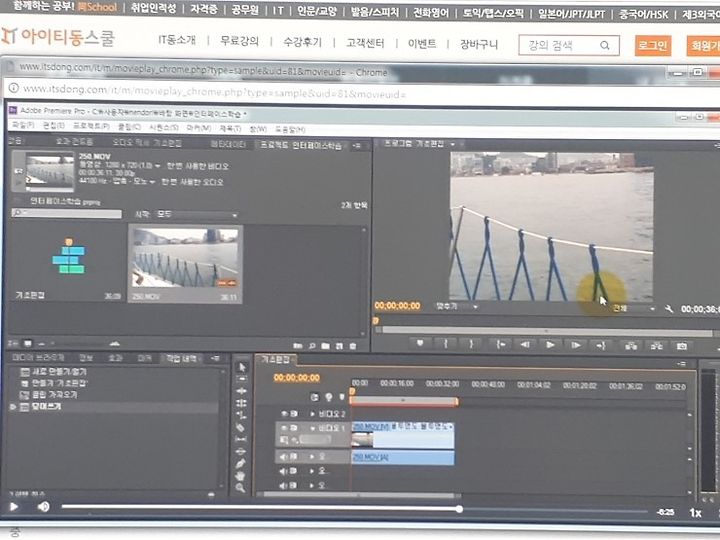Open the event link 이벤트

422,44
